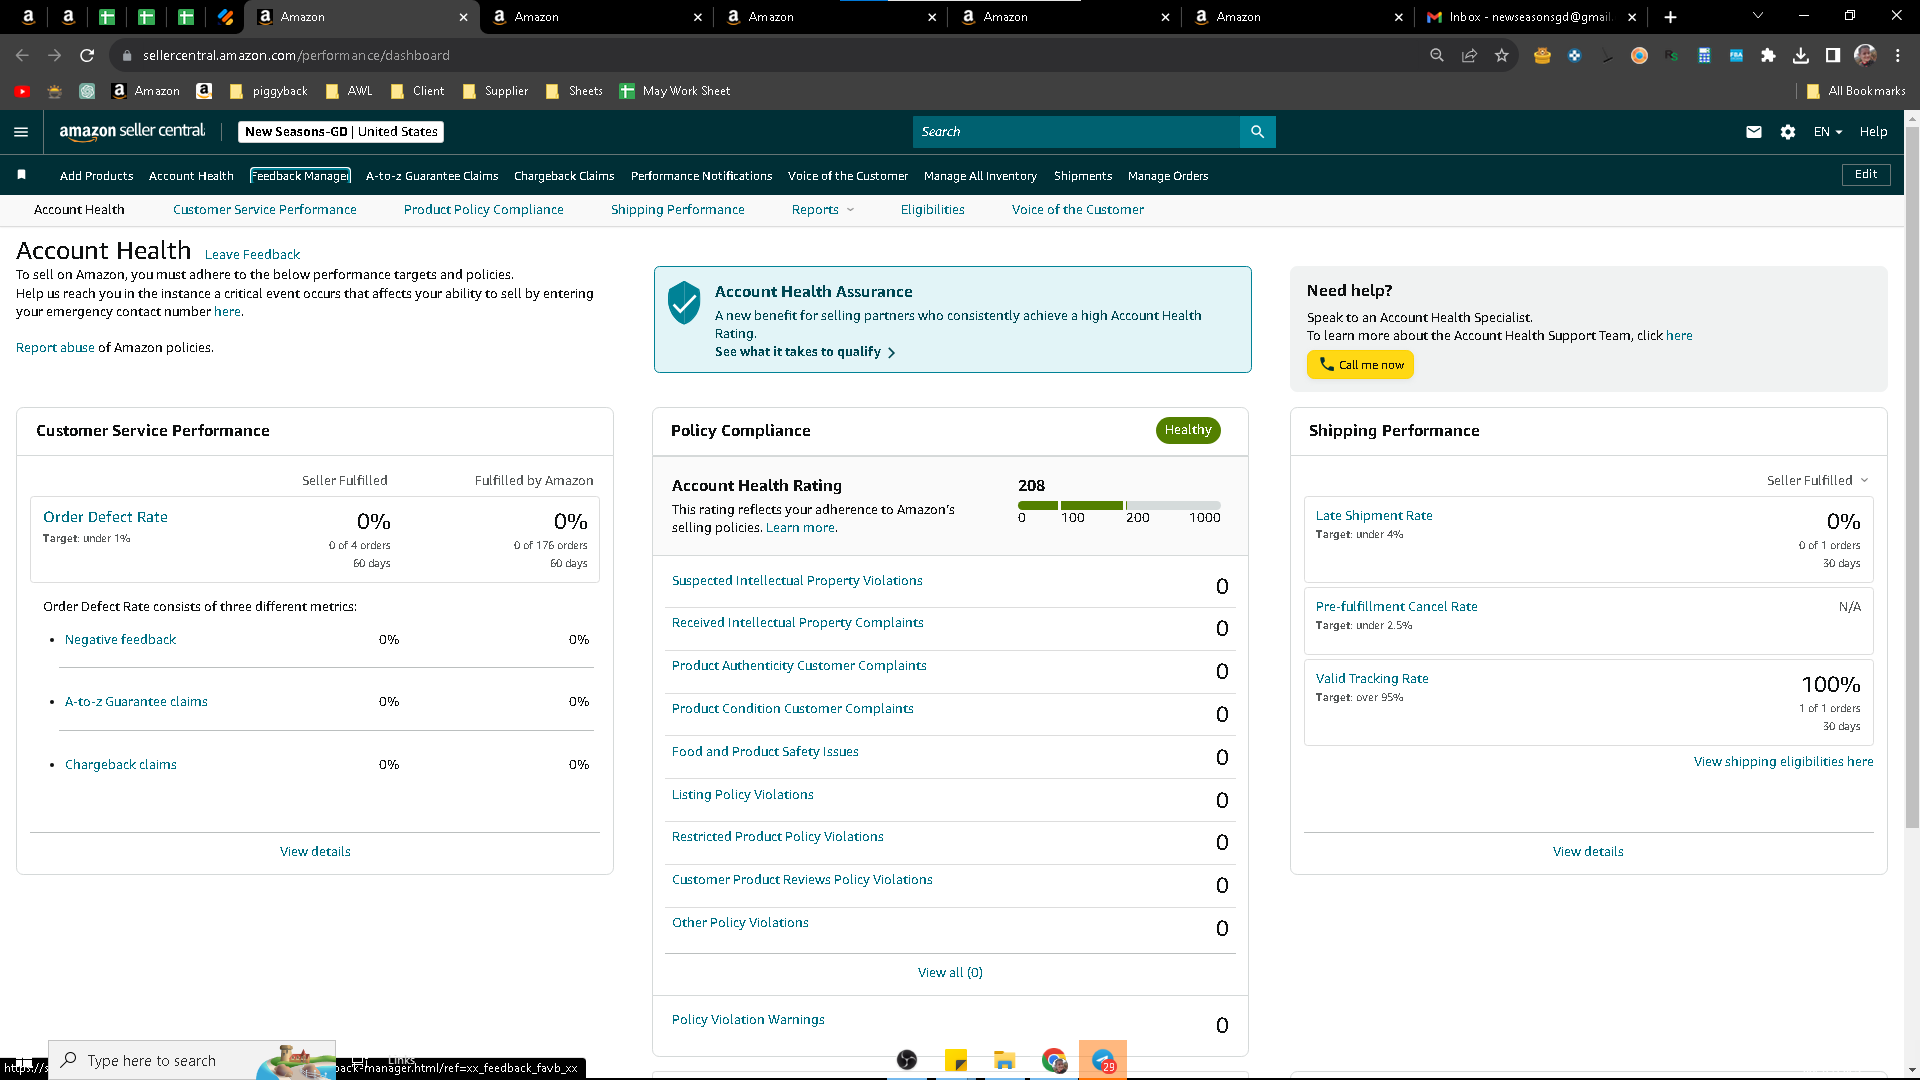
Task: Open the OBS Studio taskbar icon
Action: click(907, 1060)
